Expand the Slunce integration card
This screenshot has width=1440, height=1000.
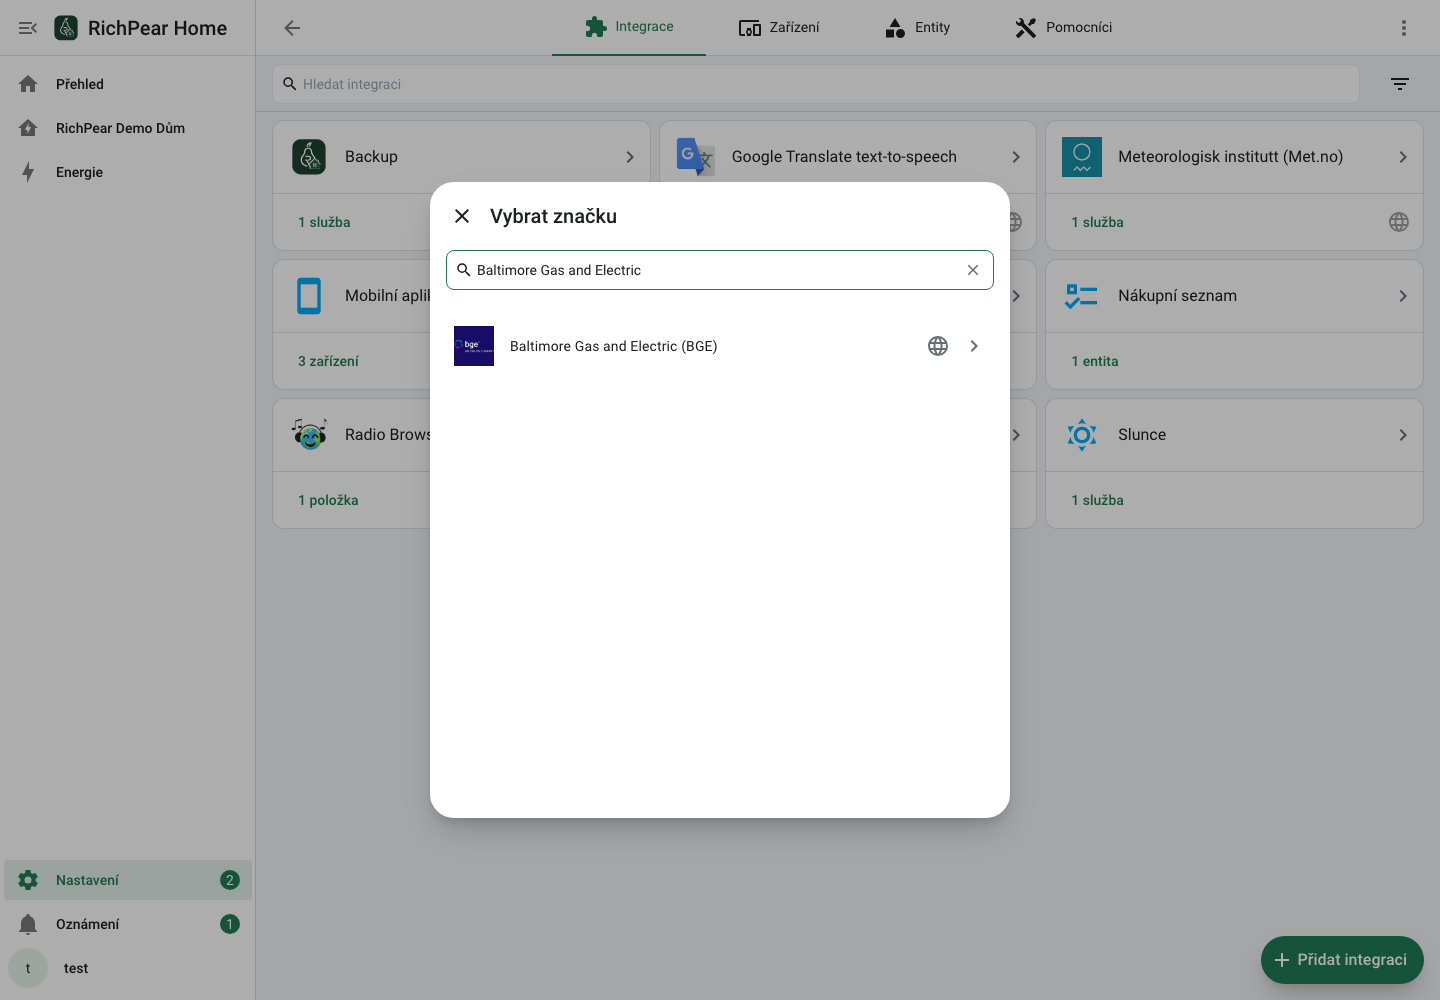(x=1403, y=435)
